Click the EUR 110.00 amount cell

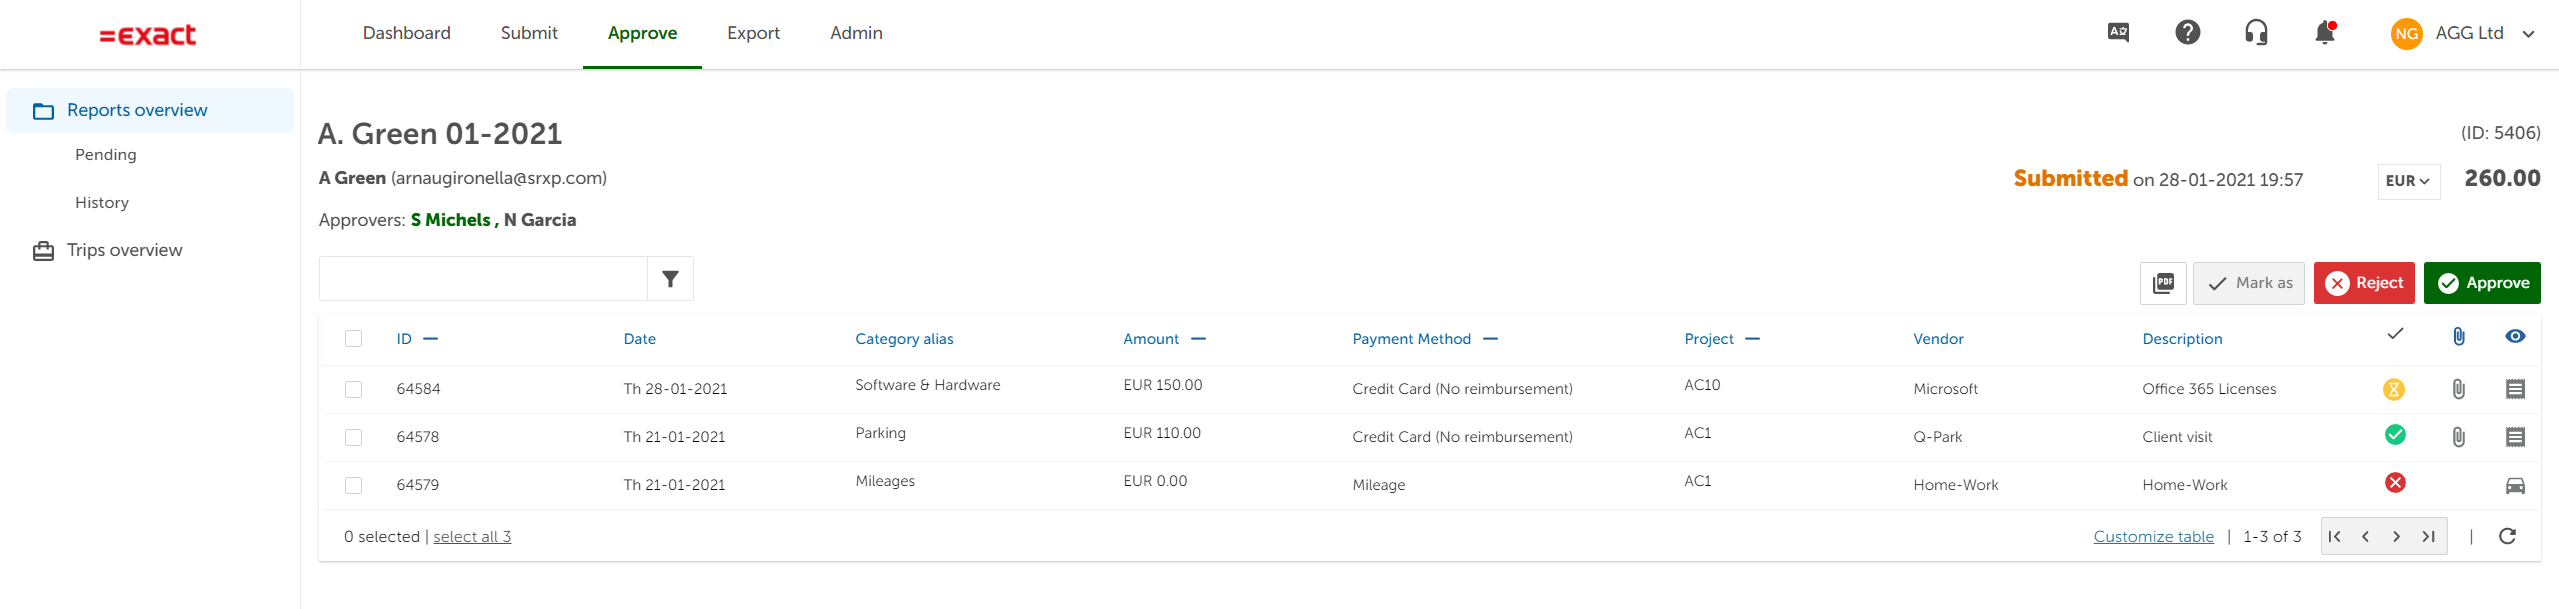point(1162,433)
